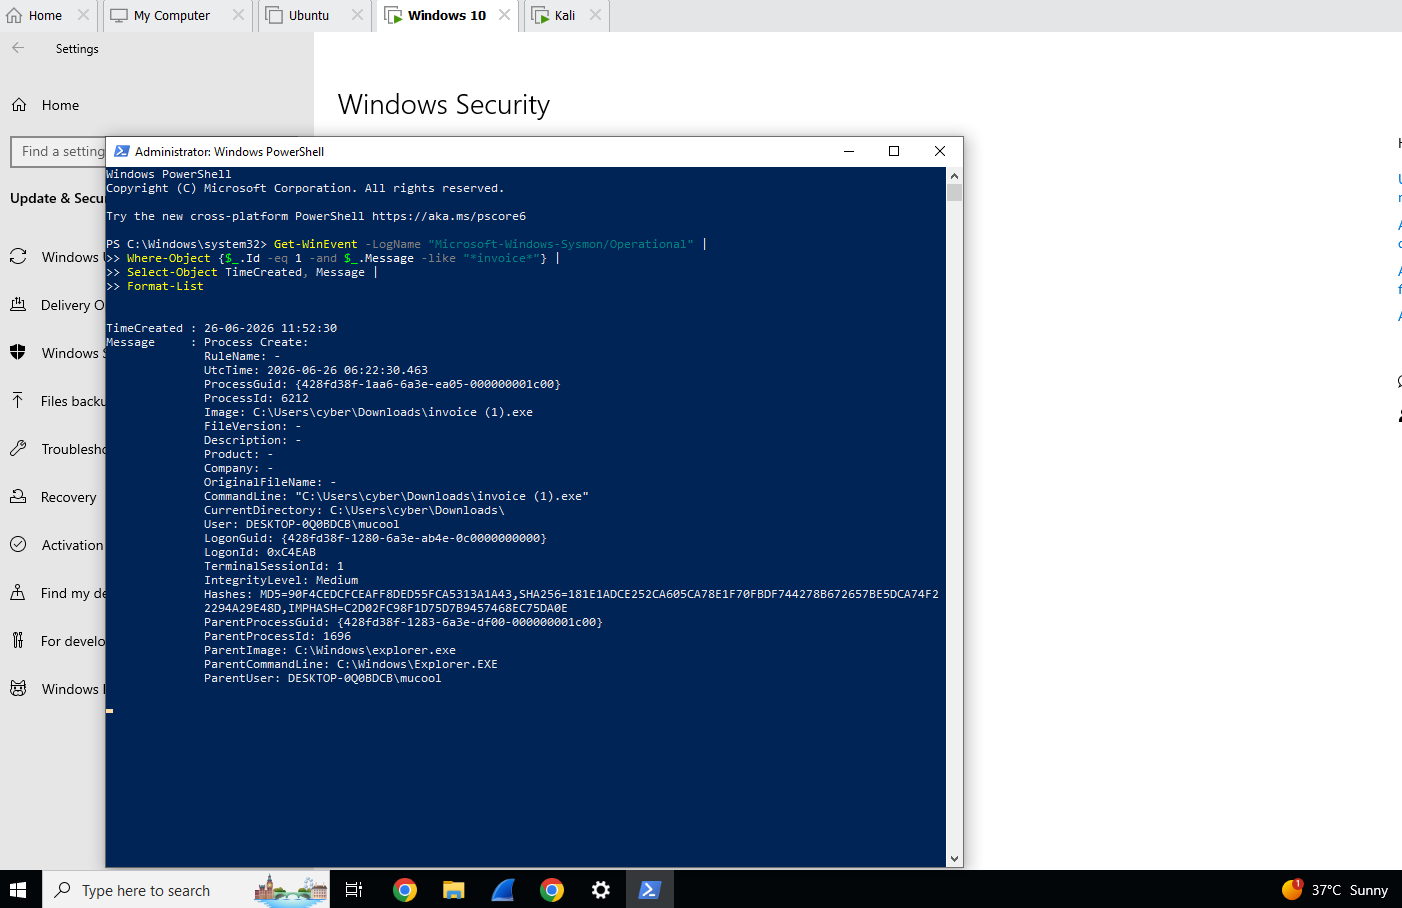The width and height of the screenshot is (1402, 908).
Task: Open the Windows Start button
Action: tap(18, 890)
